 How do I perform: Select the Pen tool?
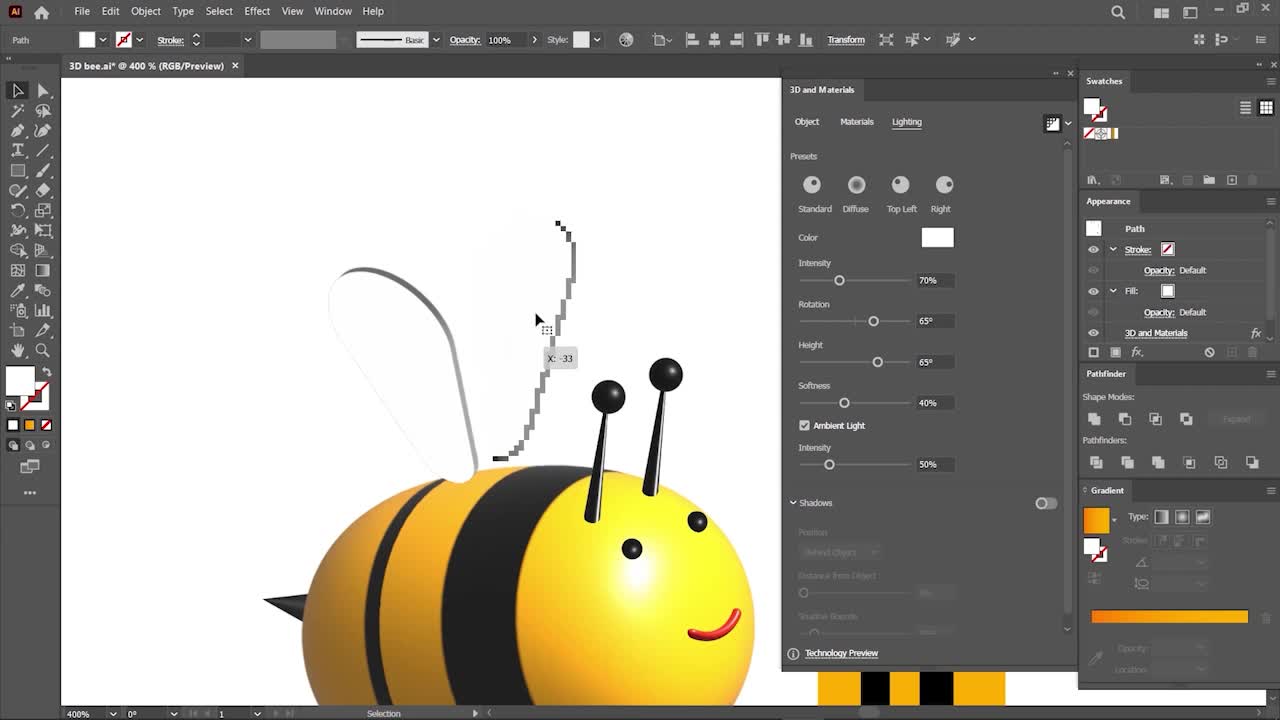pos(18,131)
